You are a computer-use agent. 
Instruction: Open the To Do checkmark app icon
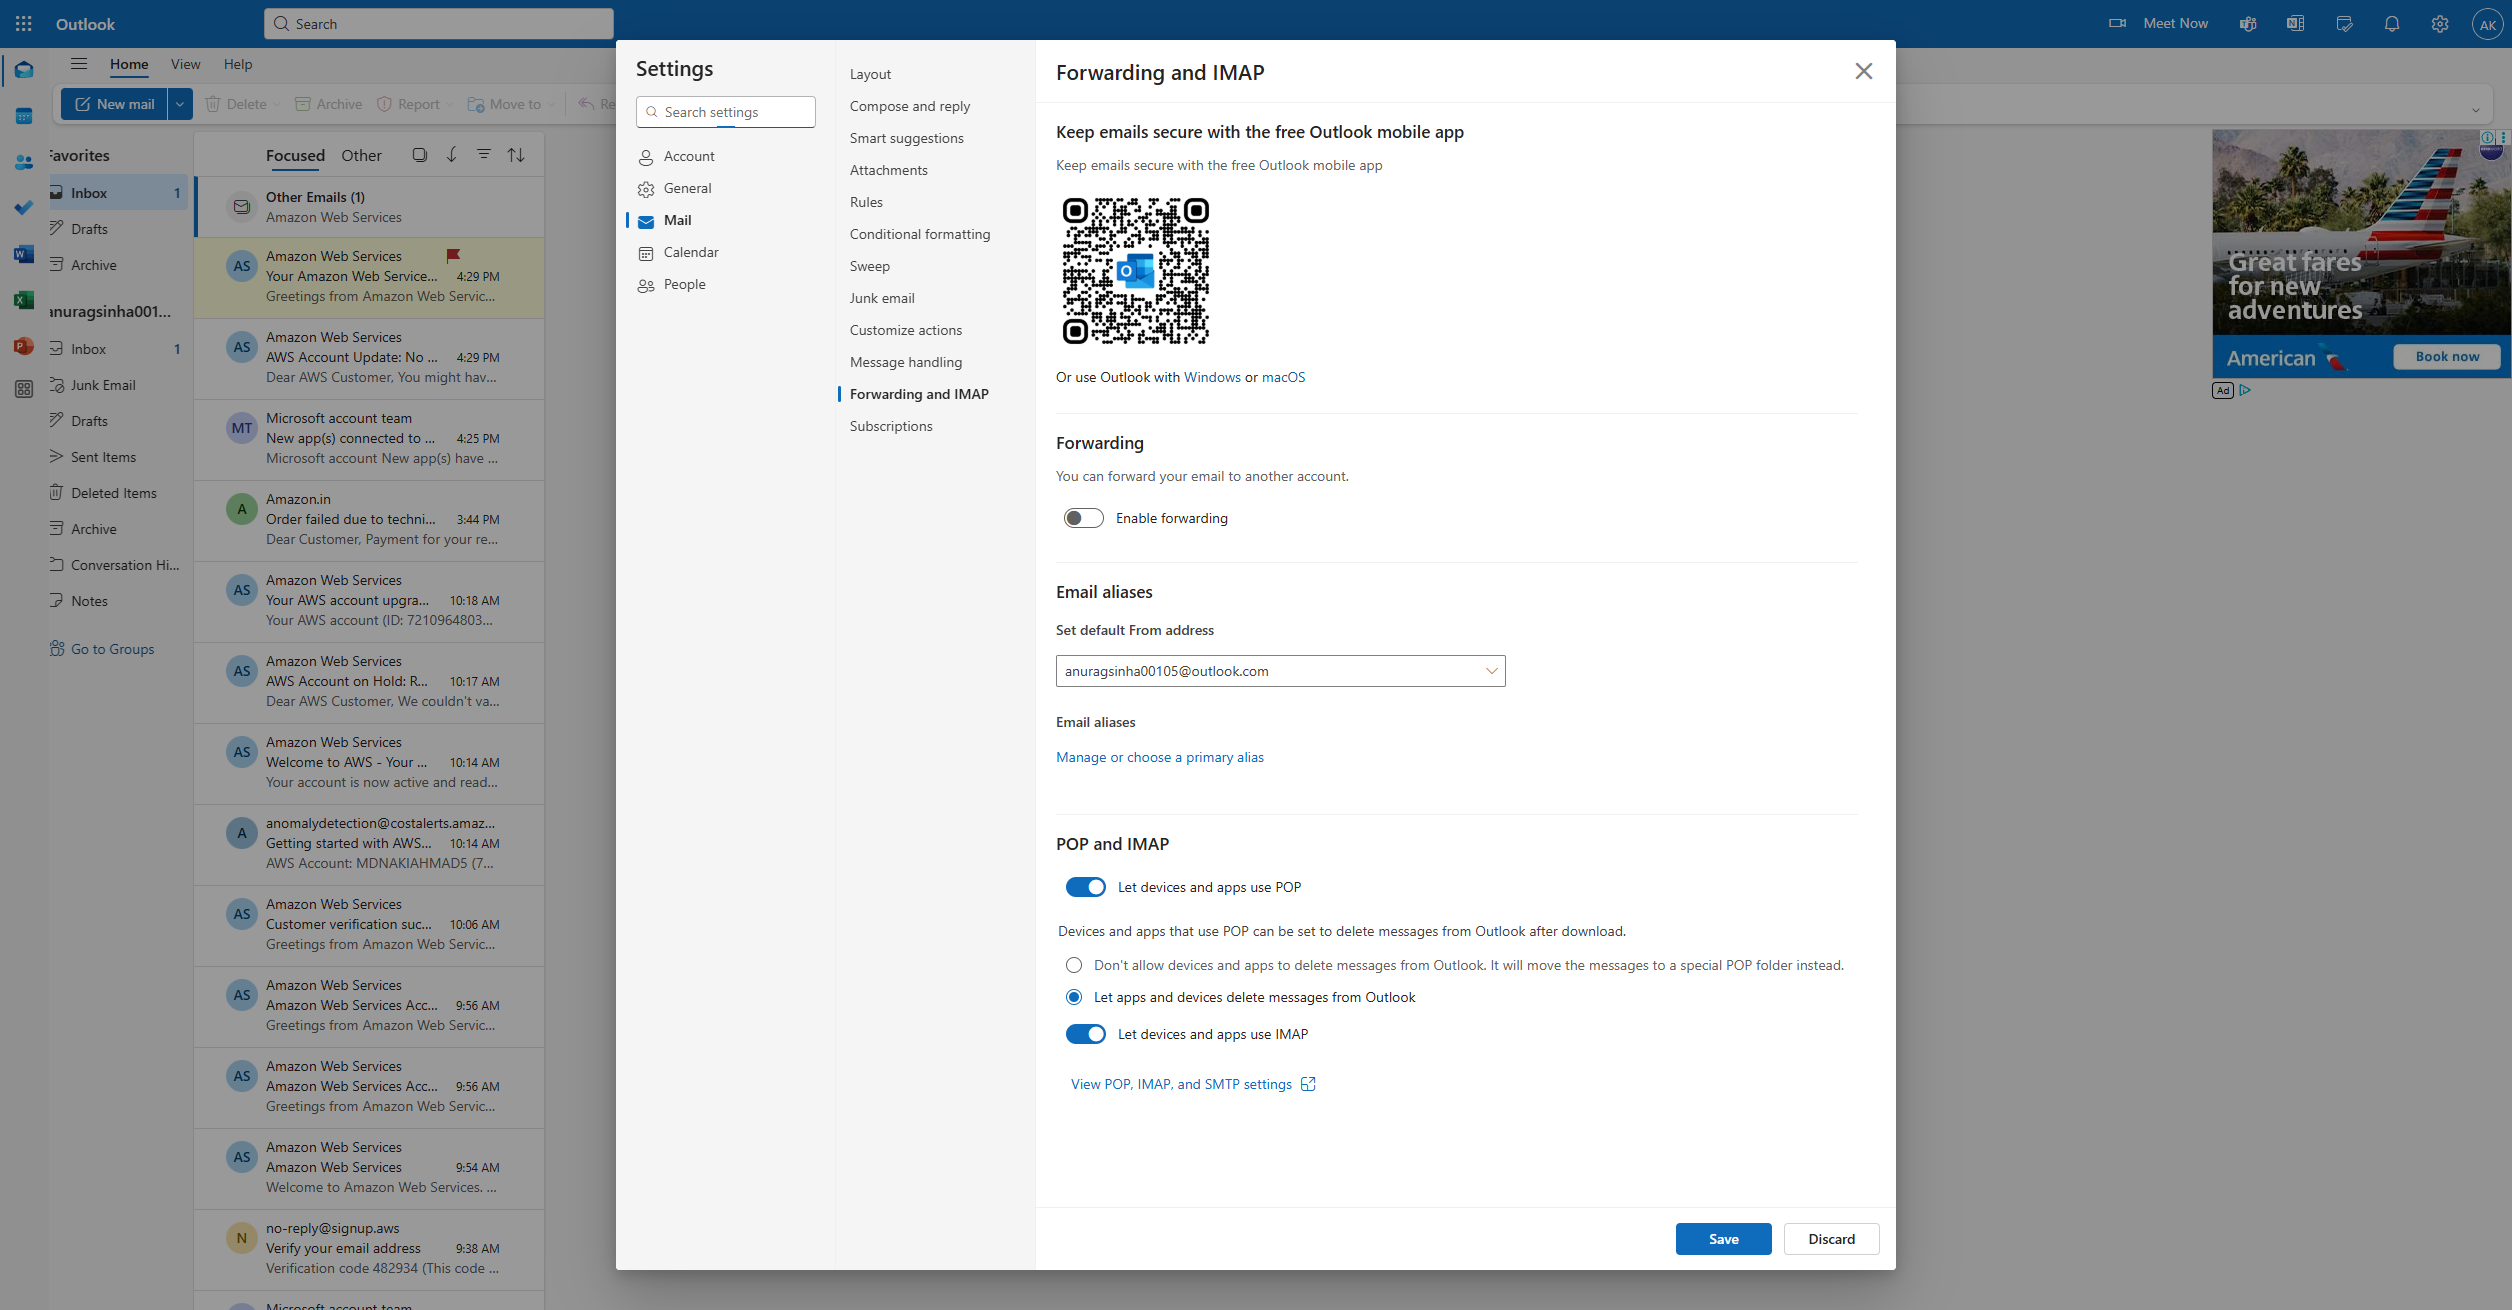pyautogui.click(x=24, y=208)
